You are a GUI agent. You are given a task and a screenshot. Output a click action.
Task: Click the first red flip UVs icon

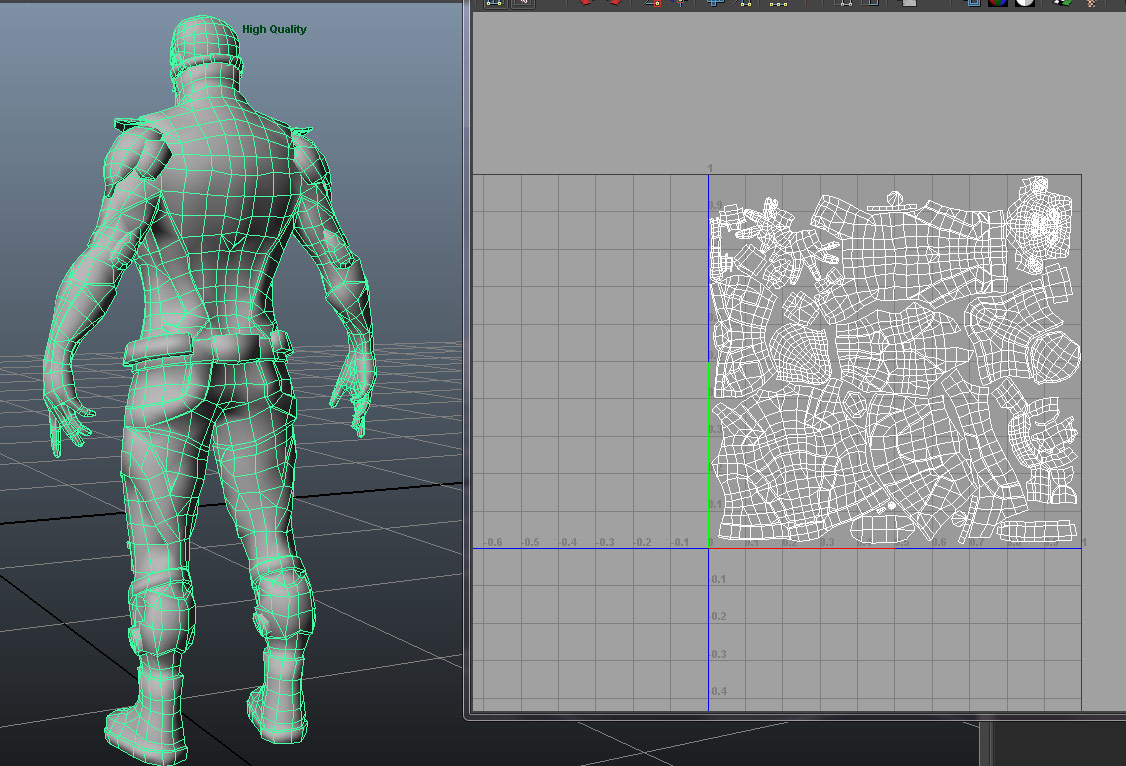(585, 3)
